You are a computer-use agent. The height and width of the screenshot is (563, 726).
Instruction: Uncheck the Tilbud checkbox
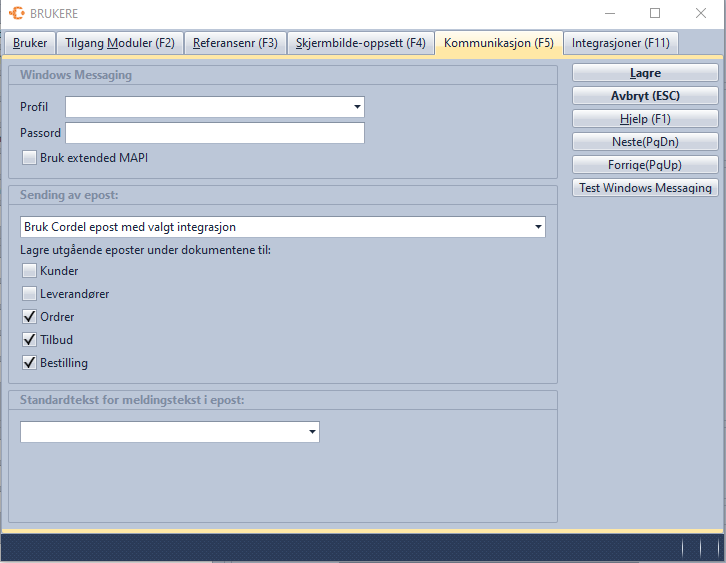click(30, 340)
